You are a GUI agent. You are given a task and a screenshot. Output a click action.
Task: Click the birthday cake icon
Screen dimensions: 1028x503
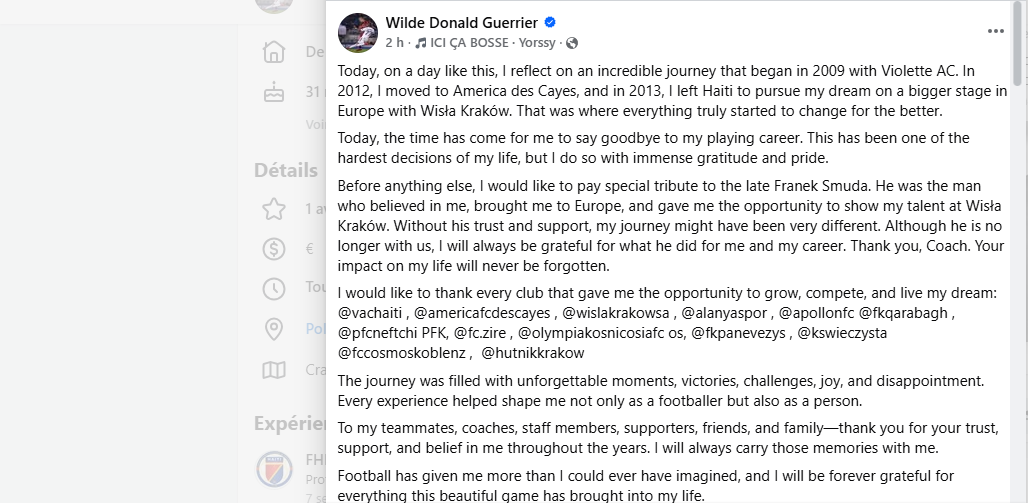[274, 92]
